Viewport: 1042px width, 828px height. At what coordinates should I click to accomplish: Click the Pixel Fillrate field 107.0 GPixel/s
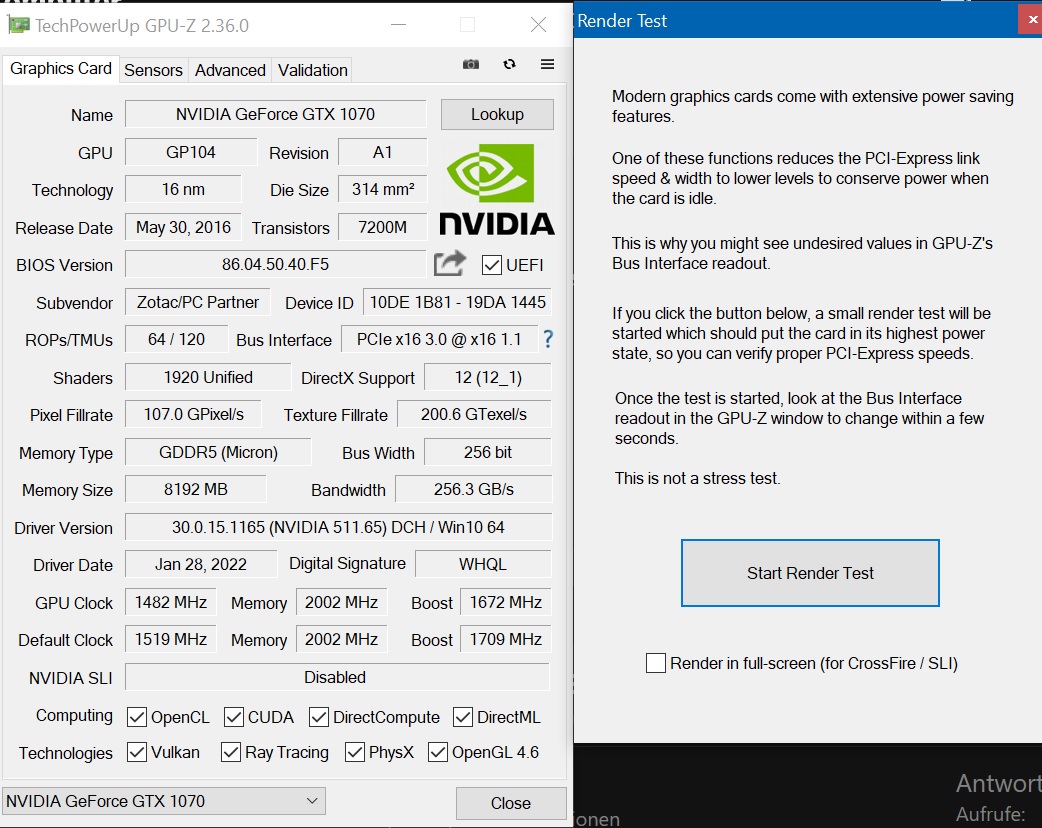[193, 415]
